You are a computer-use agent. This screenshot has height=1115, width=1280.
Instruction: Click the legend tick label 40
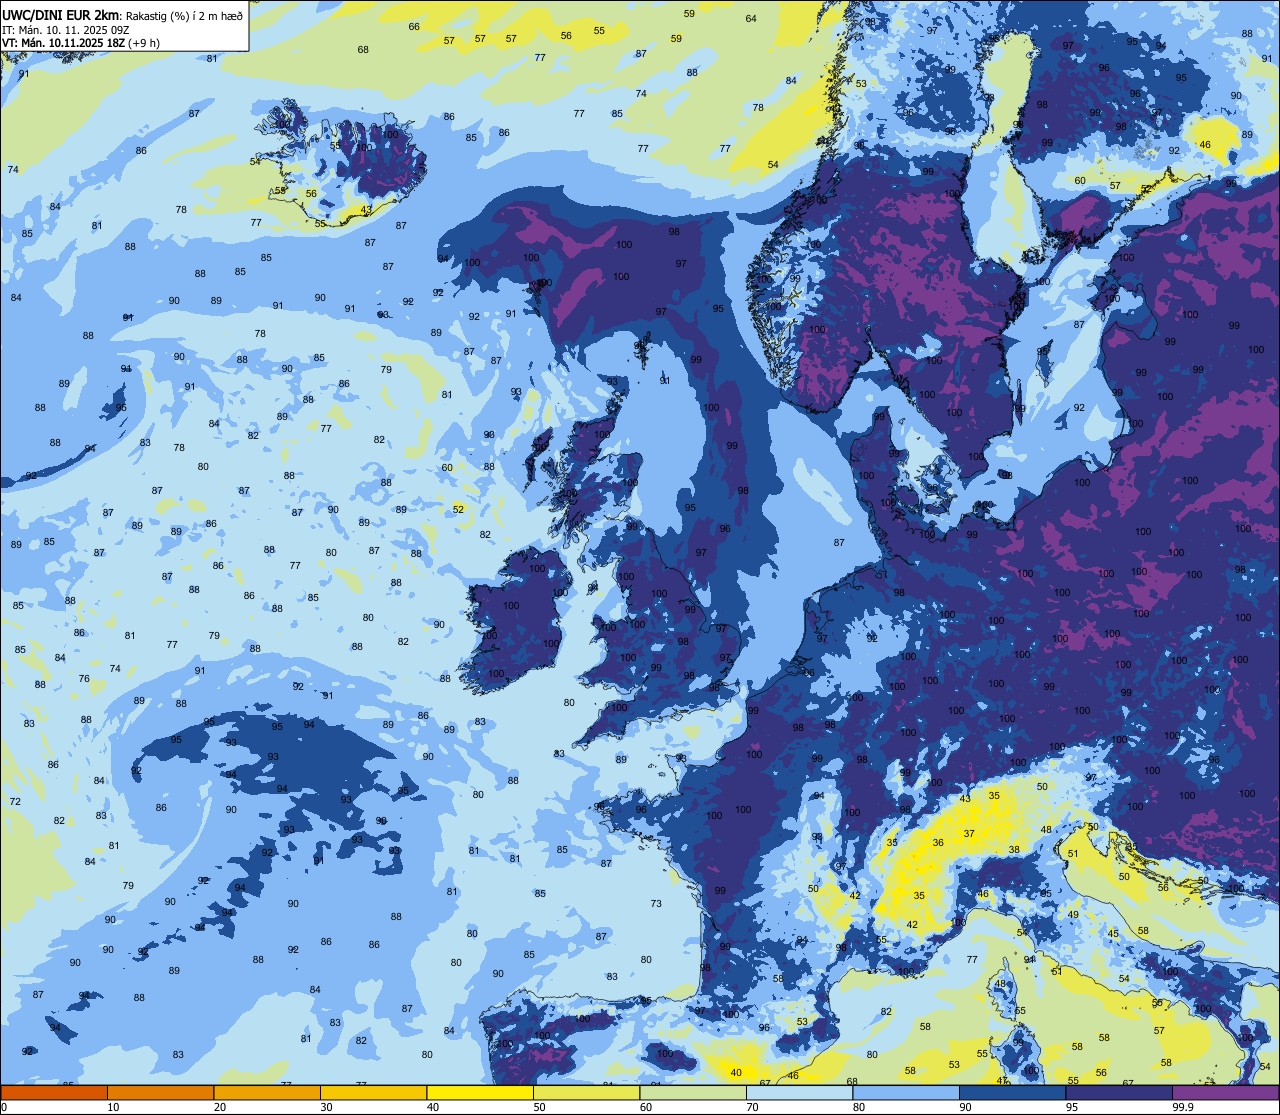433,1107
